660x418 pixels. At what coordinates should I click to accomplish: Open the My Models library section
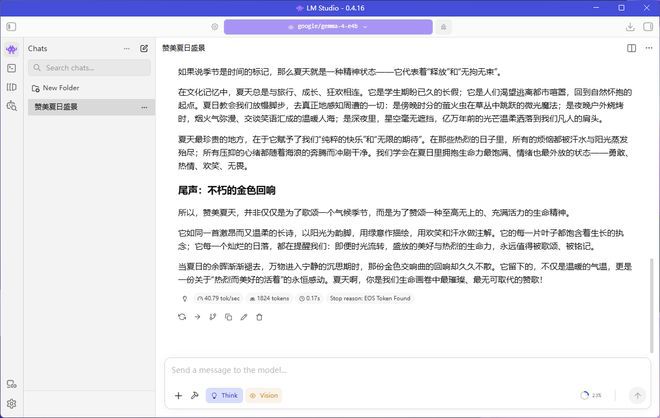click(x=12, y=87)
